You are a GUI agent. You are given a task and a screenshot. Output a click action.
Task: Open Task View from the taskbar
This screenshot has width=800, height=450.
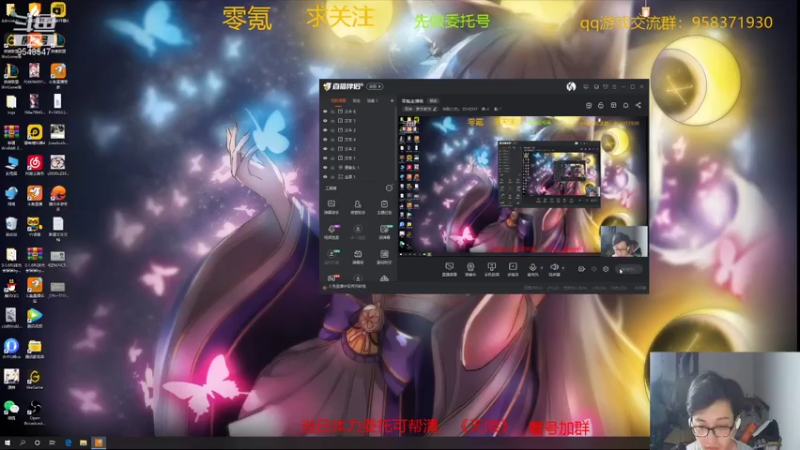pyautogui.click(x=52, y=442)
